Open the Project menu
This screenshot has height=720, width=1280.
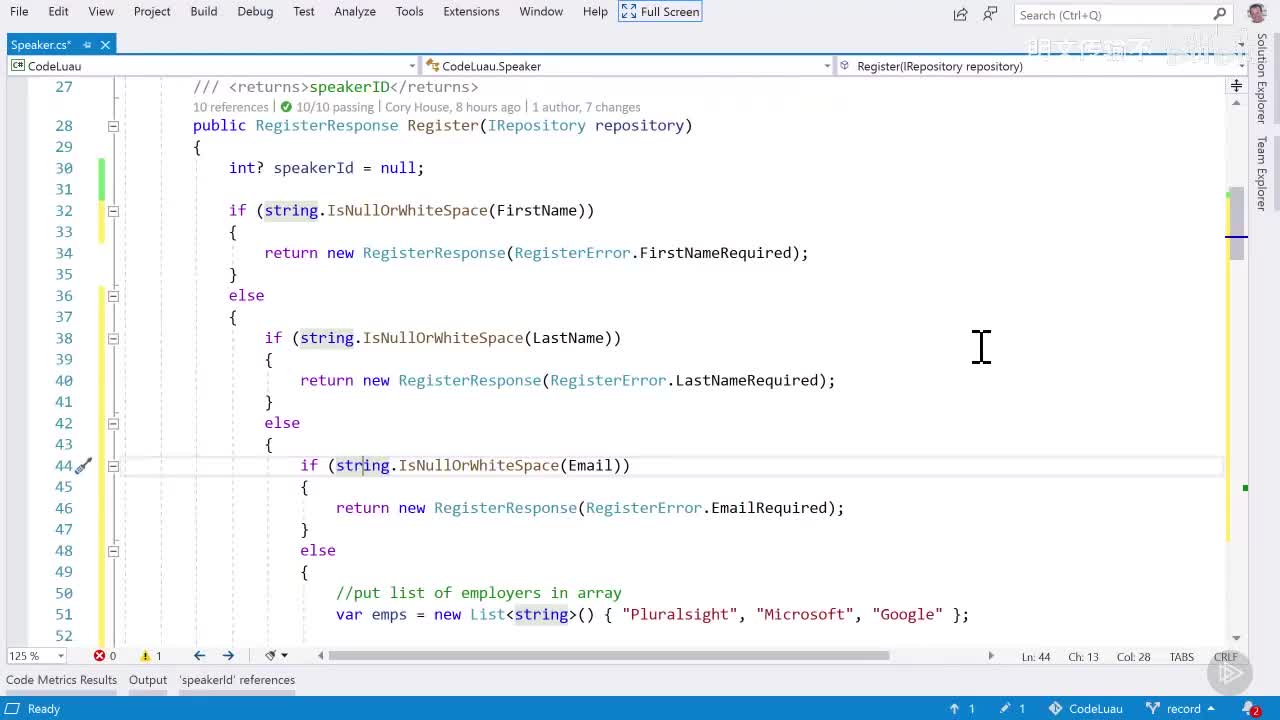tap(152, 11)
